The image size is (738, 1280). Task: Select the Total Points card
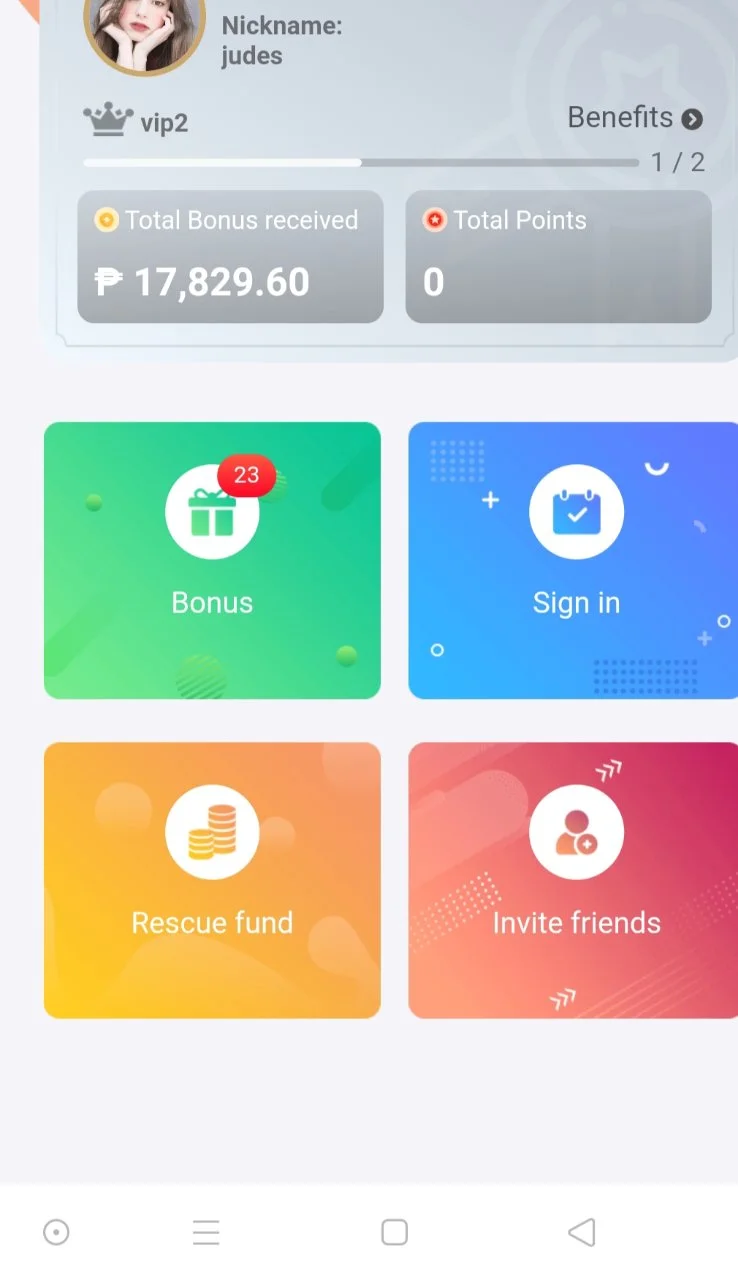pyautogui.click(x=558, y=257)
